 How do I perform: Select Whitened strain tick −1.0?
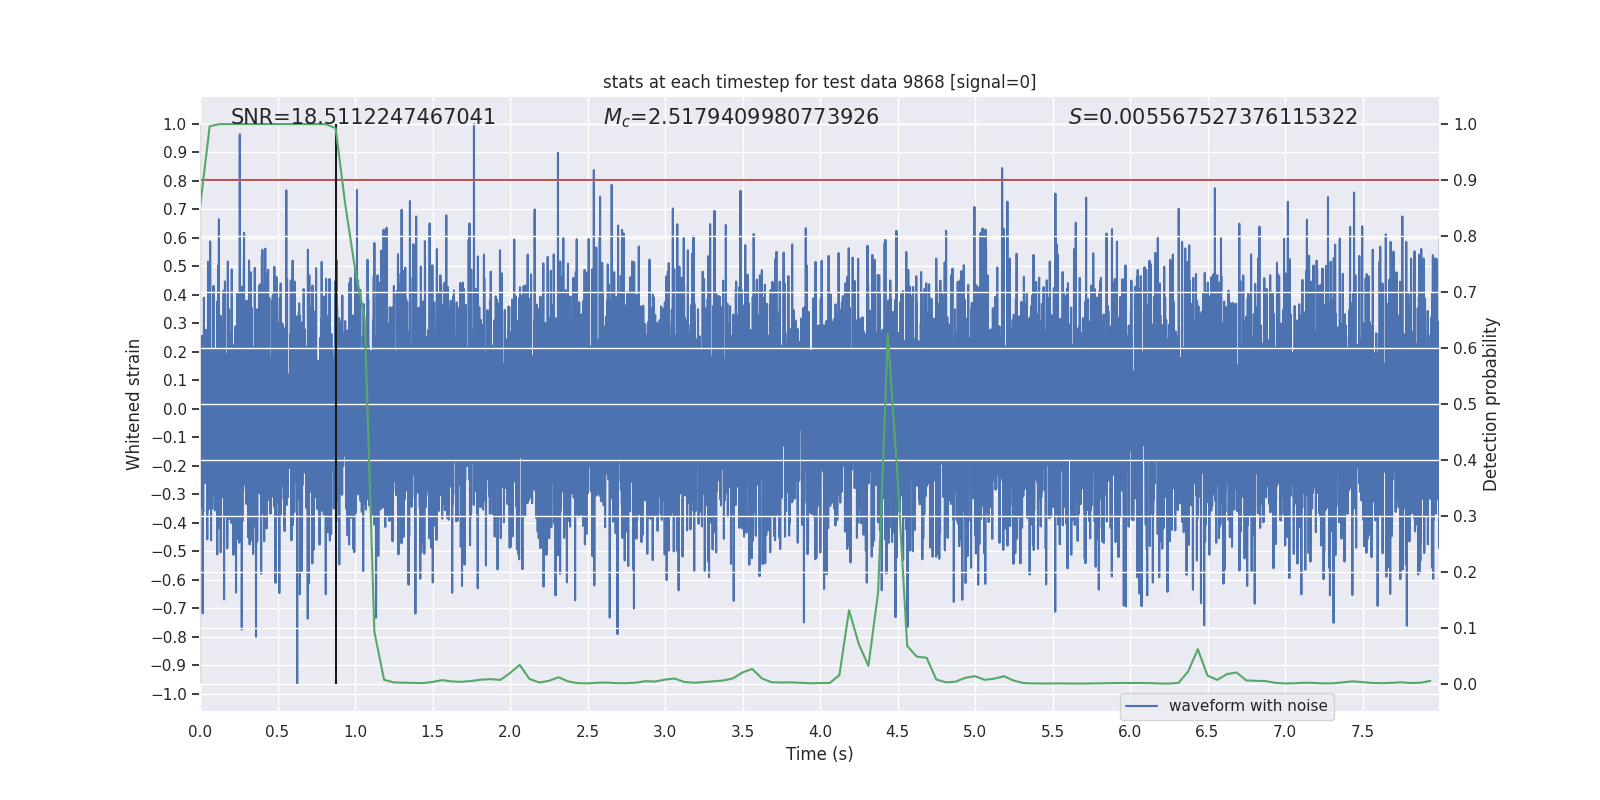click(x=169, y=694)
